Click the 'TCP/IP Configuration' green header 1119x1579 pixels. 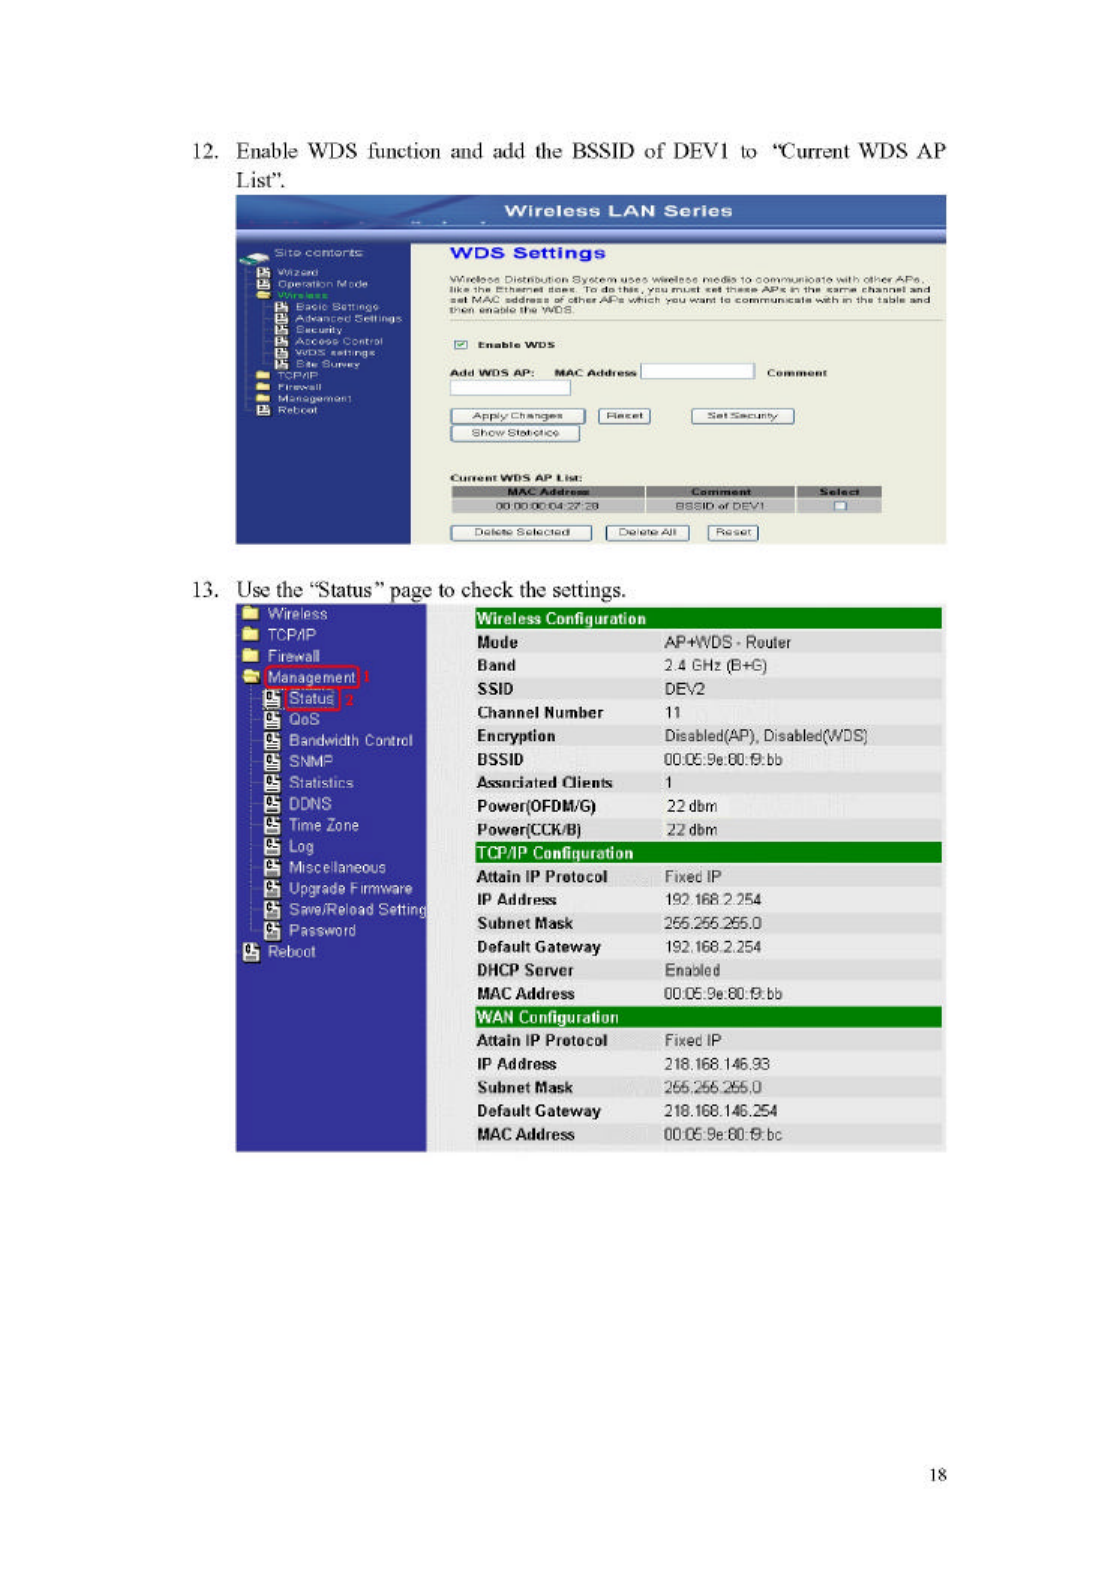pos(708,853)
